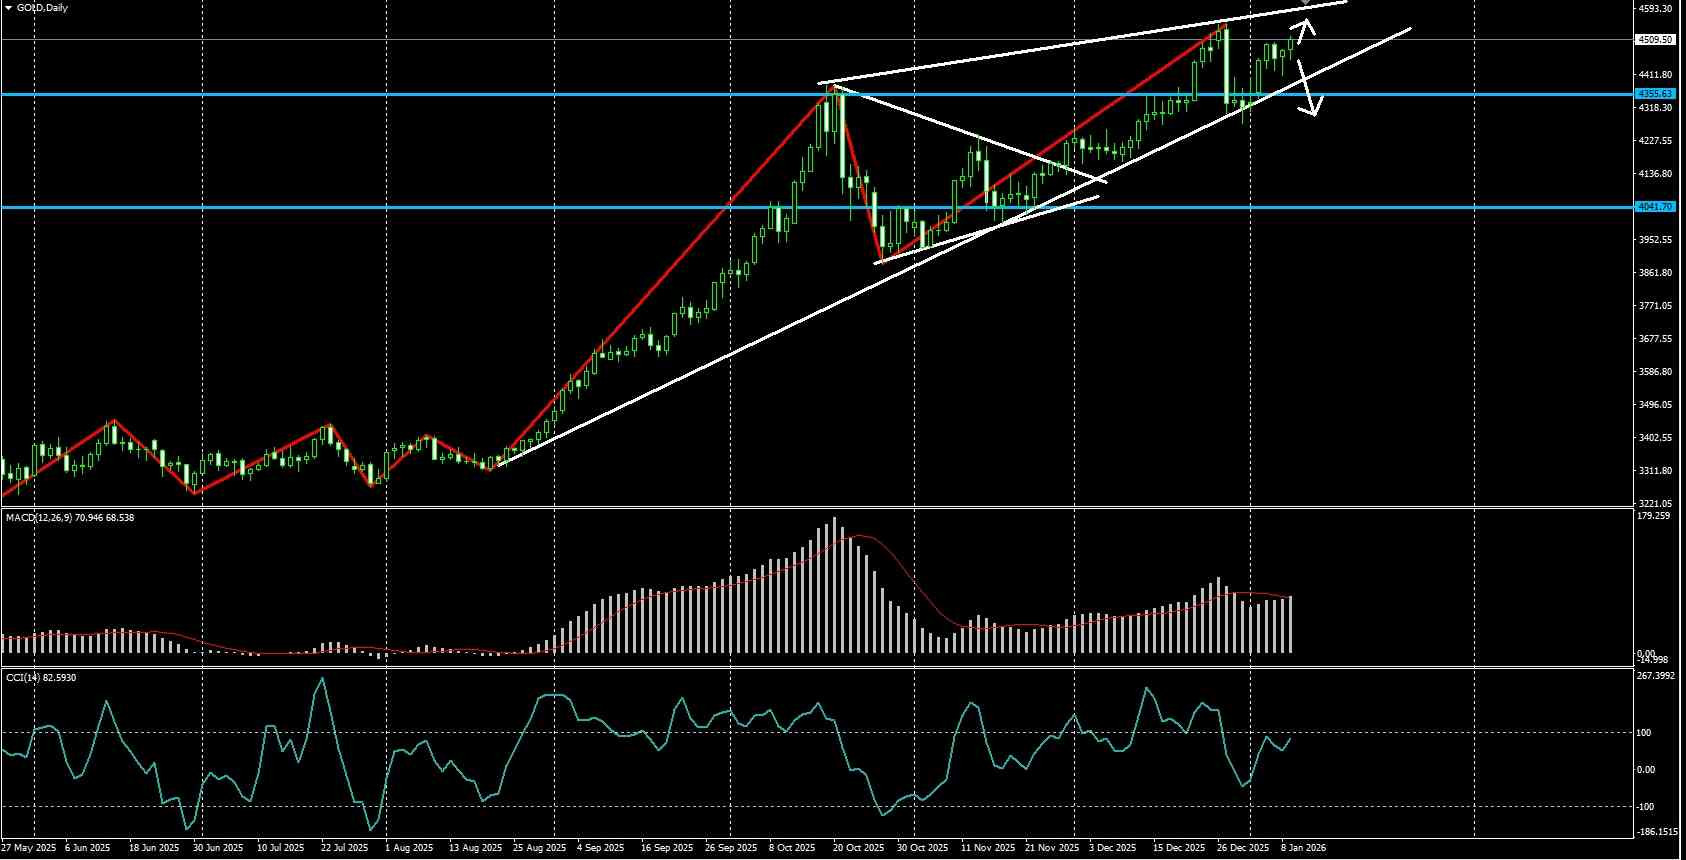
Task: Select the current price tag 4509.50
Action: click(x=1654, y=40)
